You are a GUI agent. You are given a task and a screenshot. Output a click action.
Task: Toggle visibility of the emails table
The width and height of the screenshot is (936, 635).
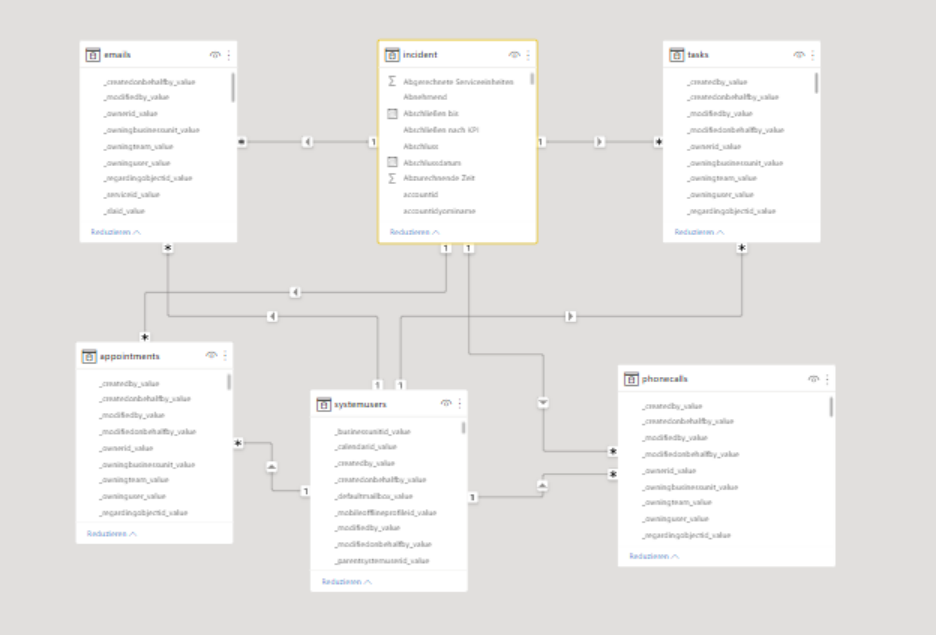click(x=215, y=55)
